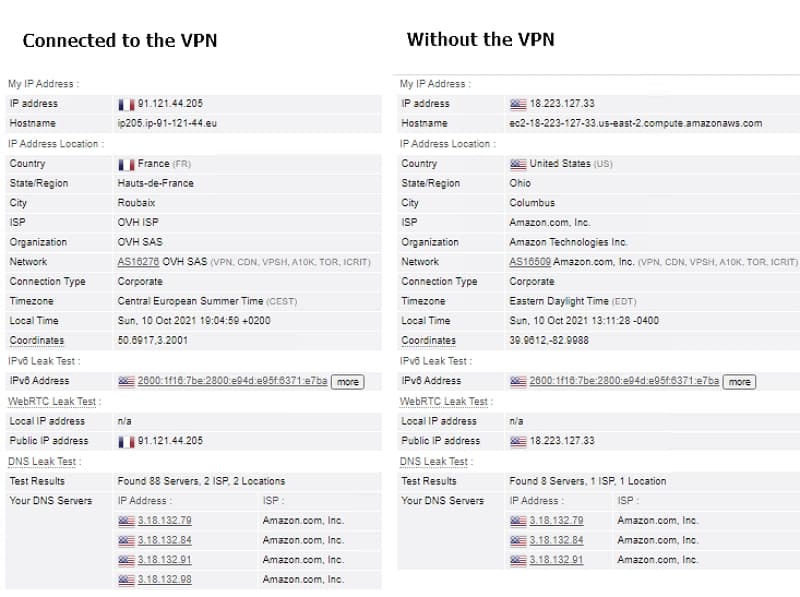Open the IPv6 address link in the VPN panel
The height and width of the screenshot is (597, 800).
232,381
